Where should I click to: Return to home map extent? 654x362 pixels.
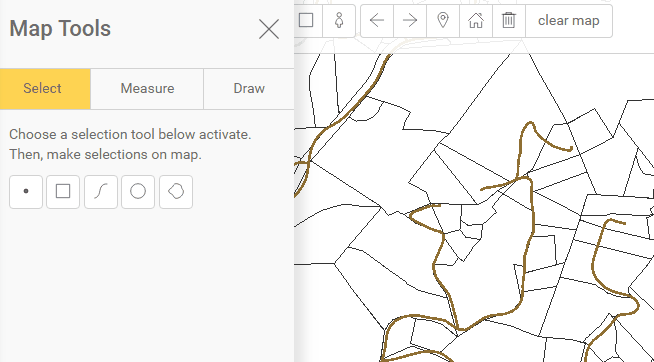point(476,21)
